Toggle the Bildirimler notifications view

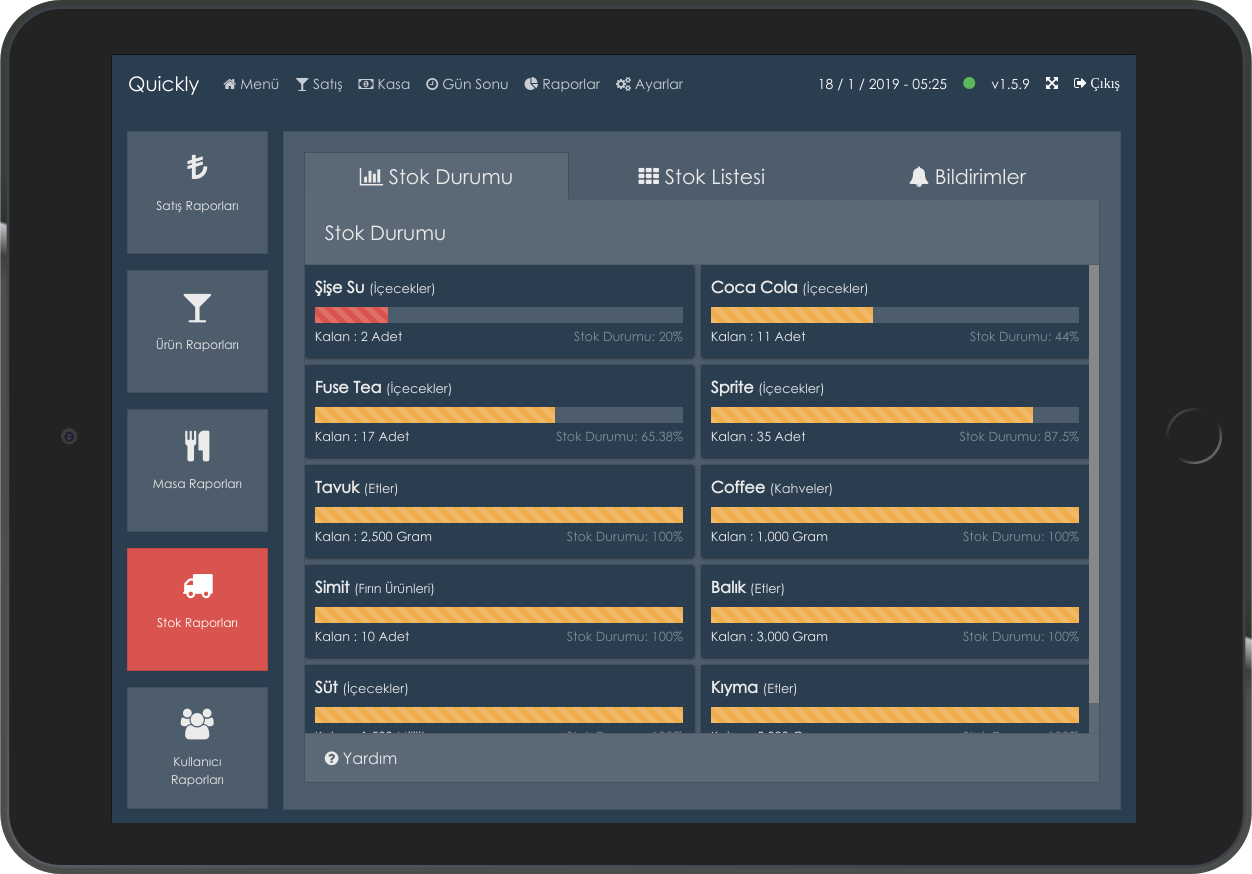pyautogui.click(x=967, y=176)
